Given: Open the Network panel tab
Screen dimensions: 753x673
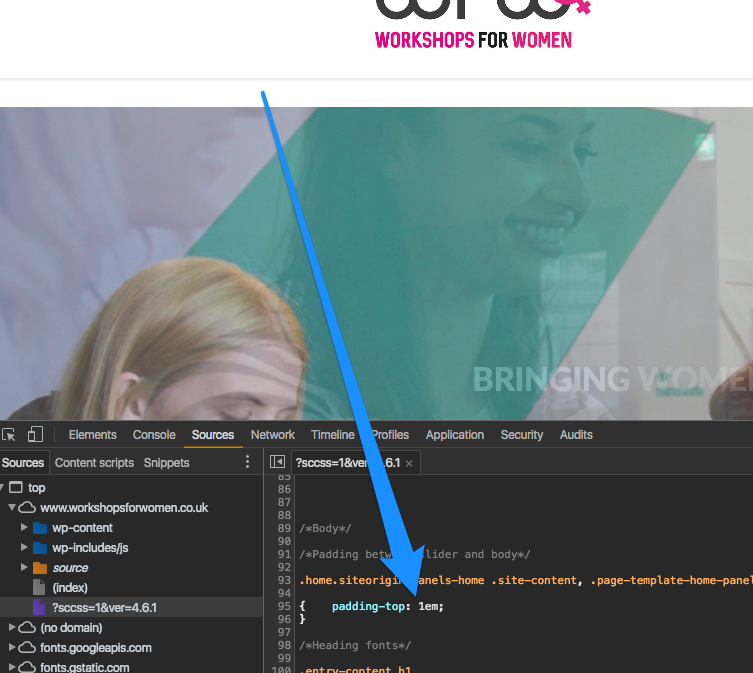Looking at the screenshot, I should pyautogui.click(x=272, y=435).
